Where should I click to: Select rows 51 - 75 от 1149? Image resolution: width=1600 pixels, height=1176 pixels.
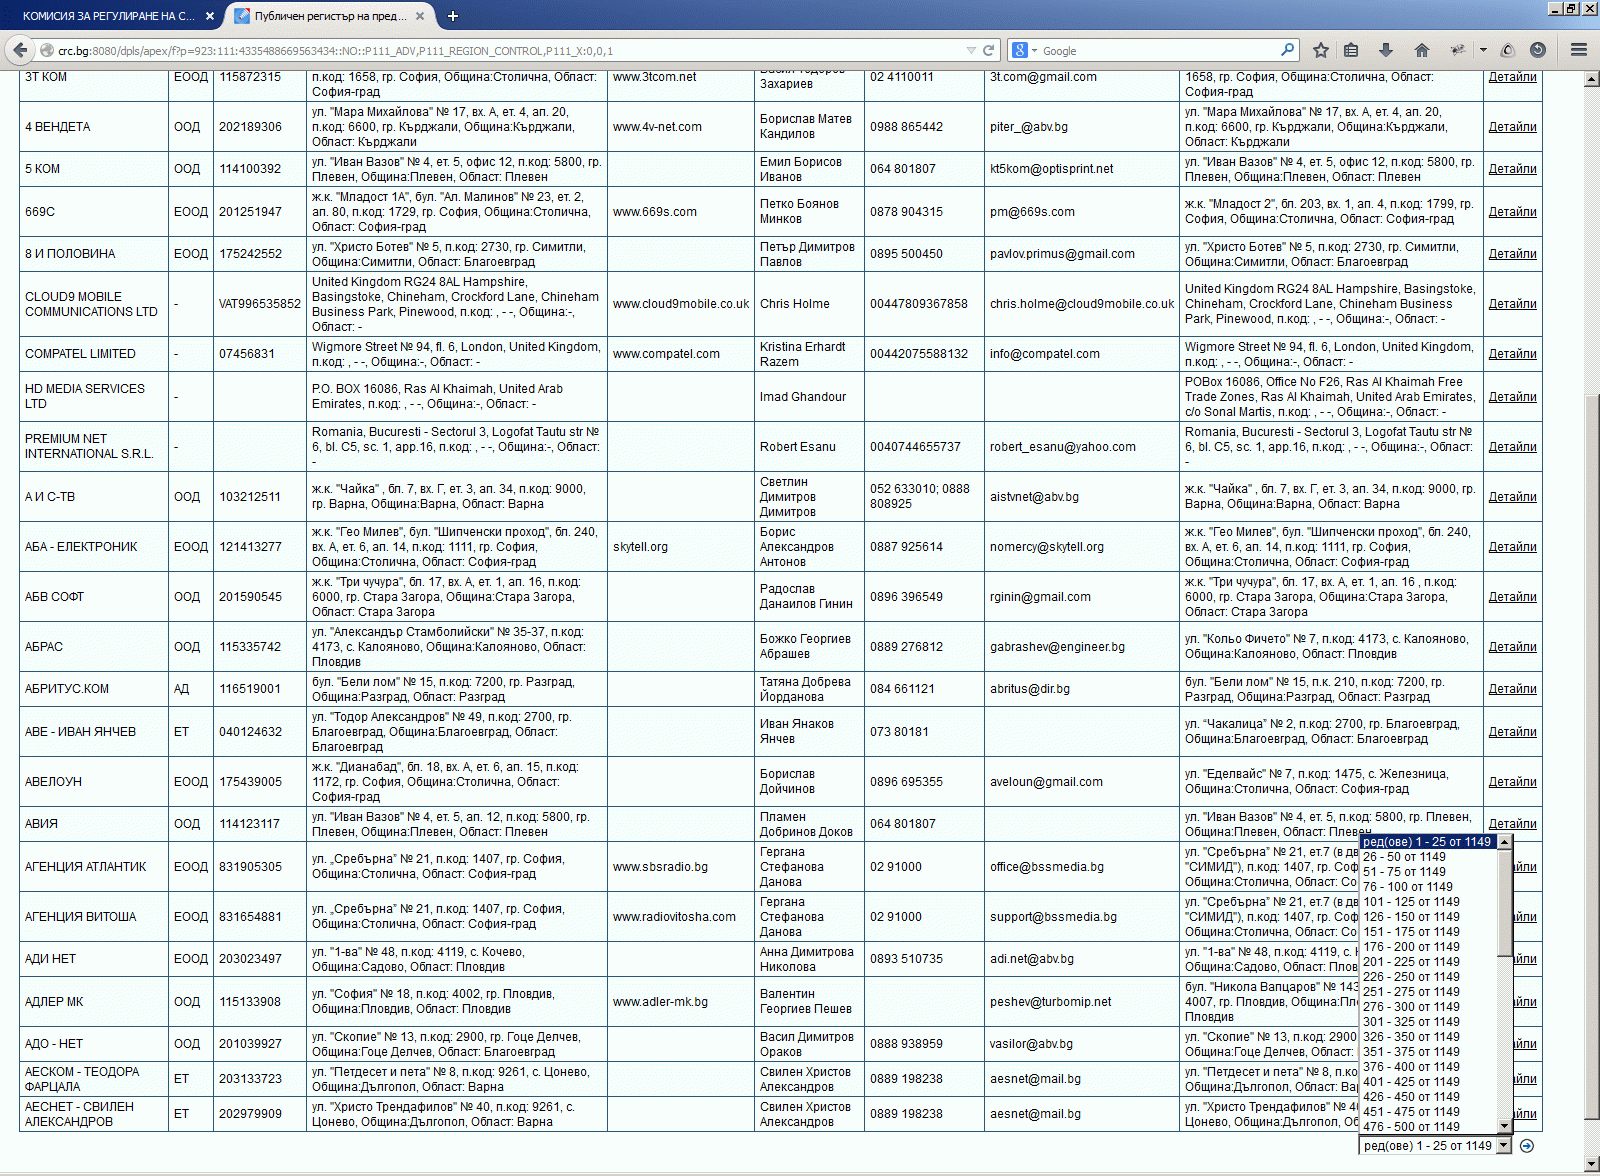(1404, 872)
